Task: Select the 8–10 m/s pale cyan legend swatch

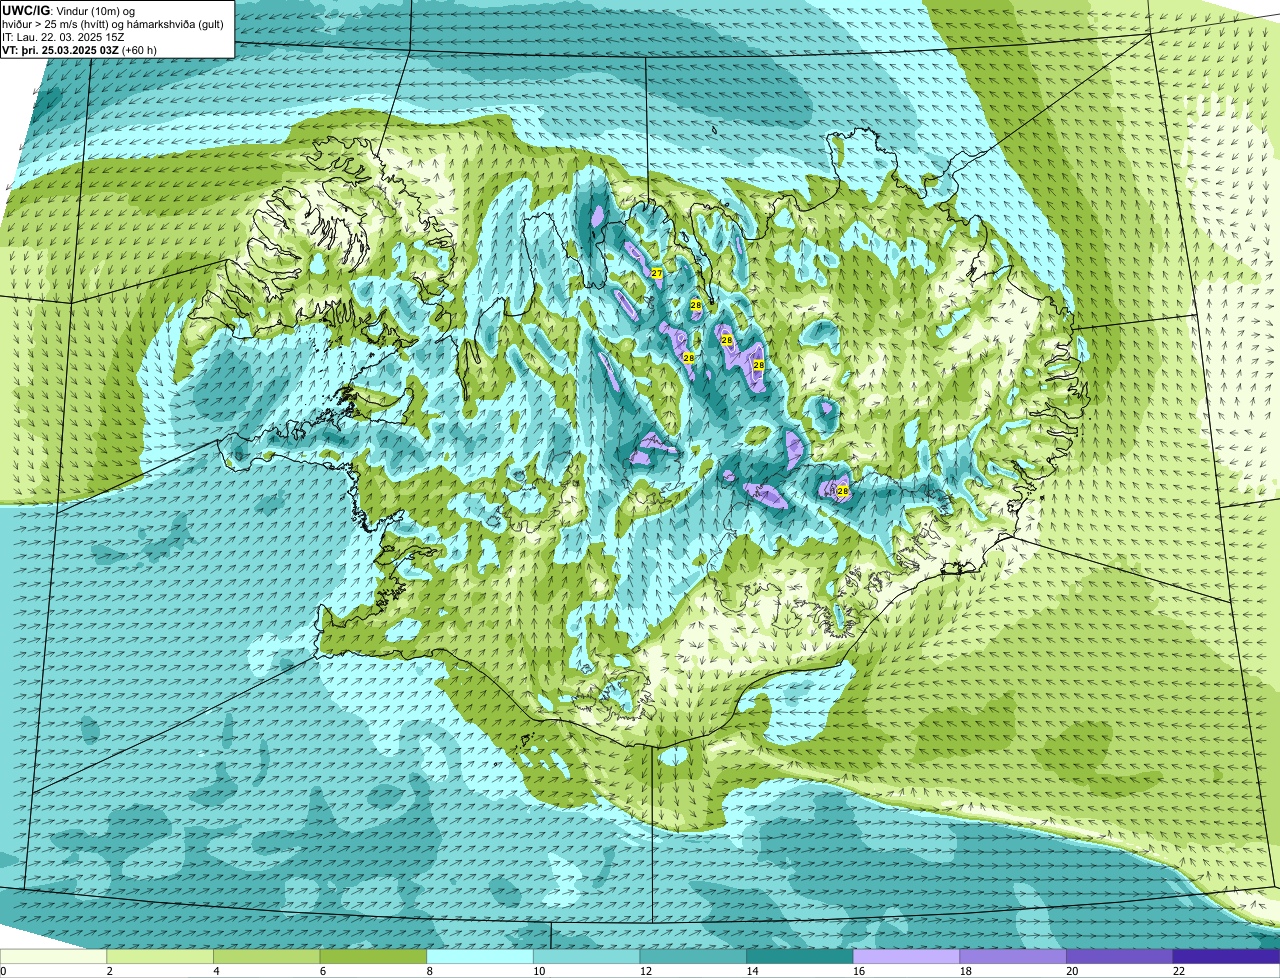Action: click(x=480, y=956)
